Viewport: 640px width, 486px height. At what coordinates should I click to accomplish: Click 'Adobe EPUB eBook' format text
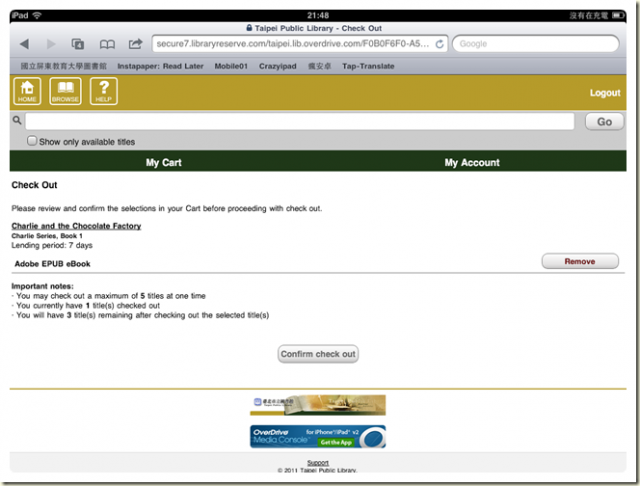coord(52,264)
